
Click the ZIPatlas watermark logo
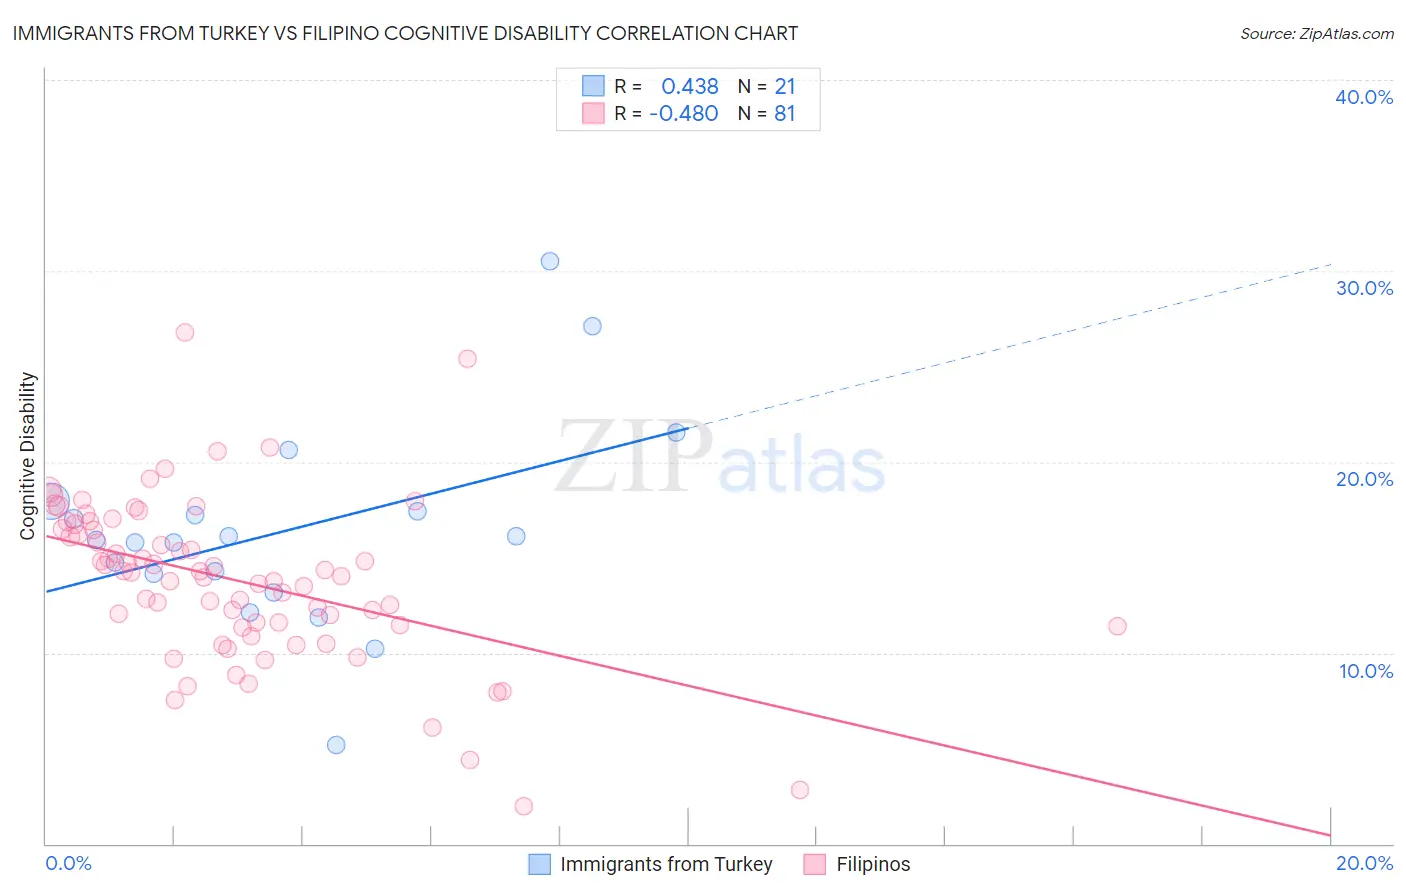pyautogui.click(x=720, y=458)
